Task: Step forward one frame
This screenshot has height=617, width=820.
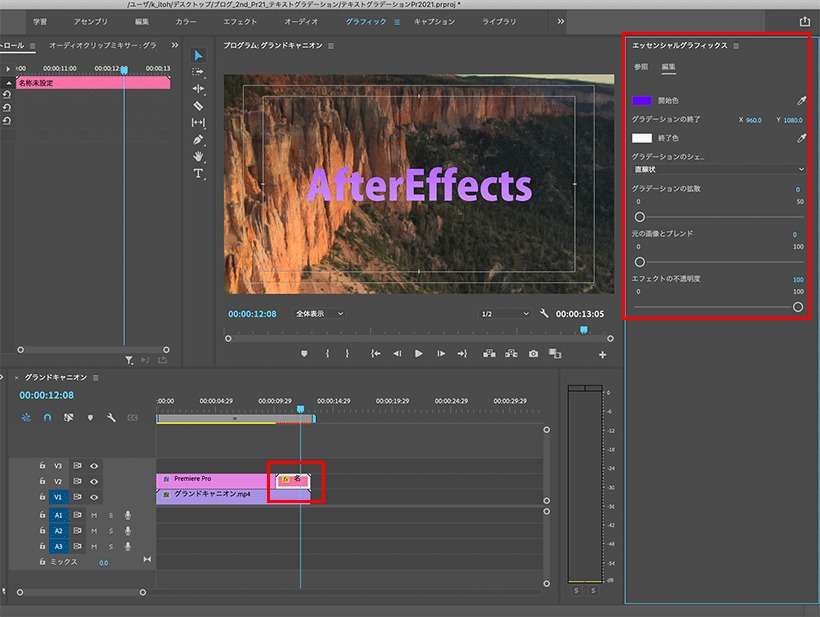Action: pos(441,354)
